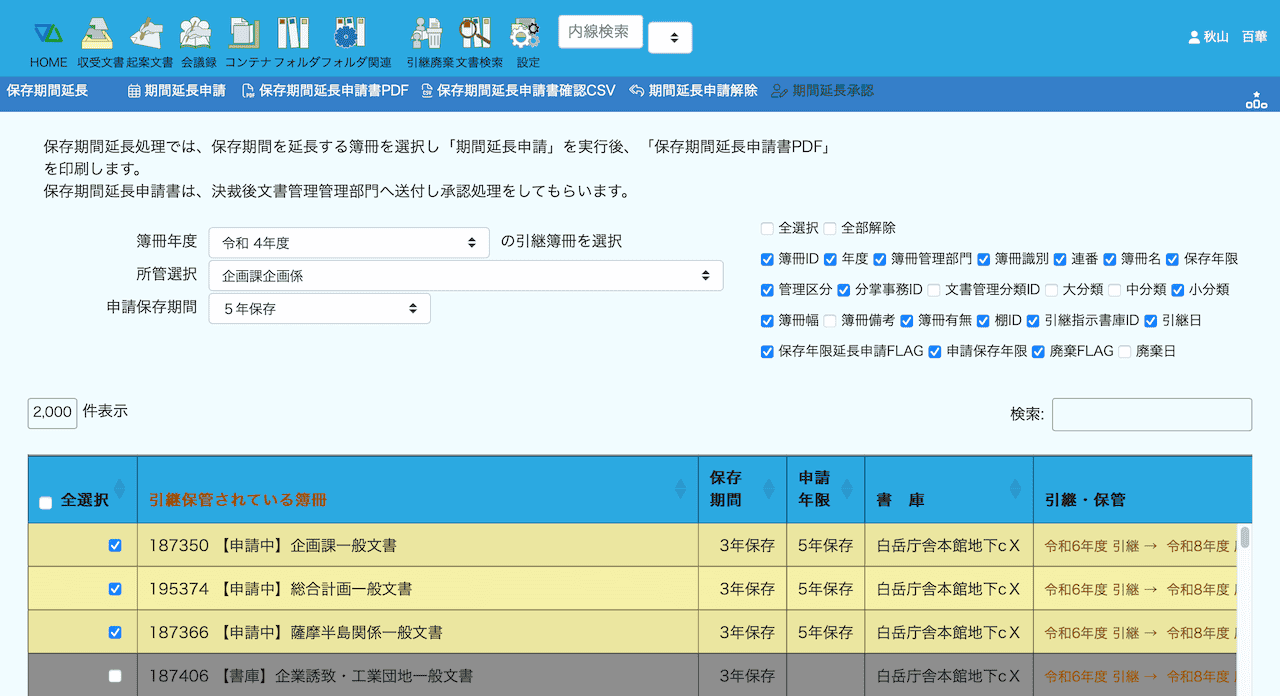Open the 申請保存期間 dropdown
This screenshot has height=696, width=1280.
pyautogui.click(x=319, y=309)
